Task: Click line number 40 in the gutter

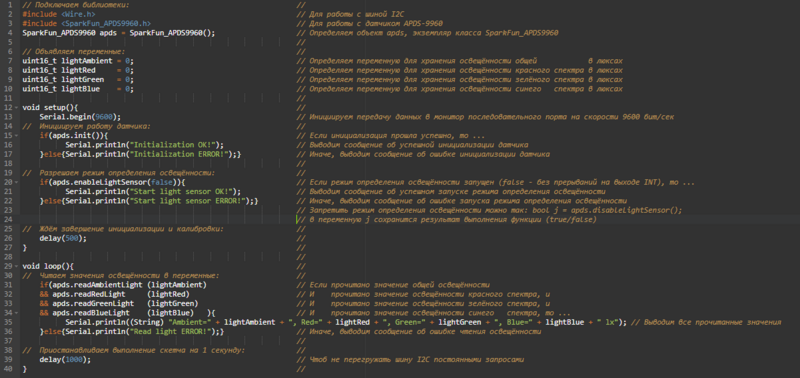Action: pyautogui.click(x=7, y=368)
